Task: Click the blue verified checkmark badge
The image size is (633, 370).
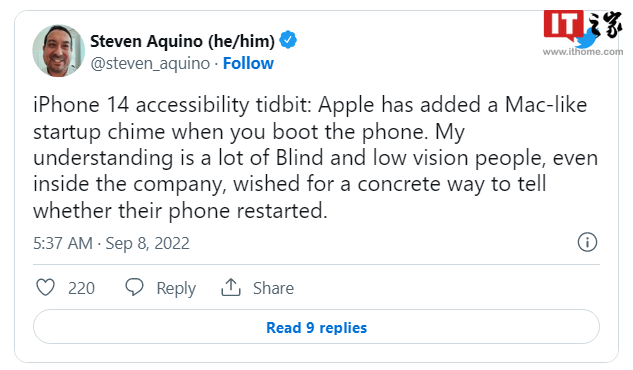Action: 288,40
